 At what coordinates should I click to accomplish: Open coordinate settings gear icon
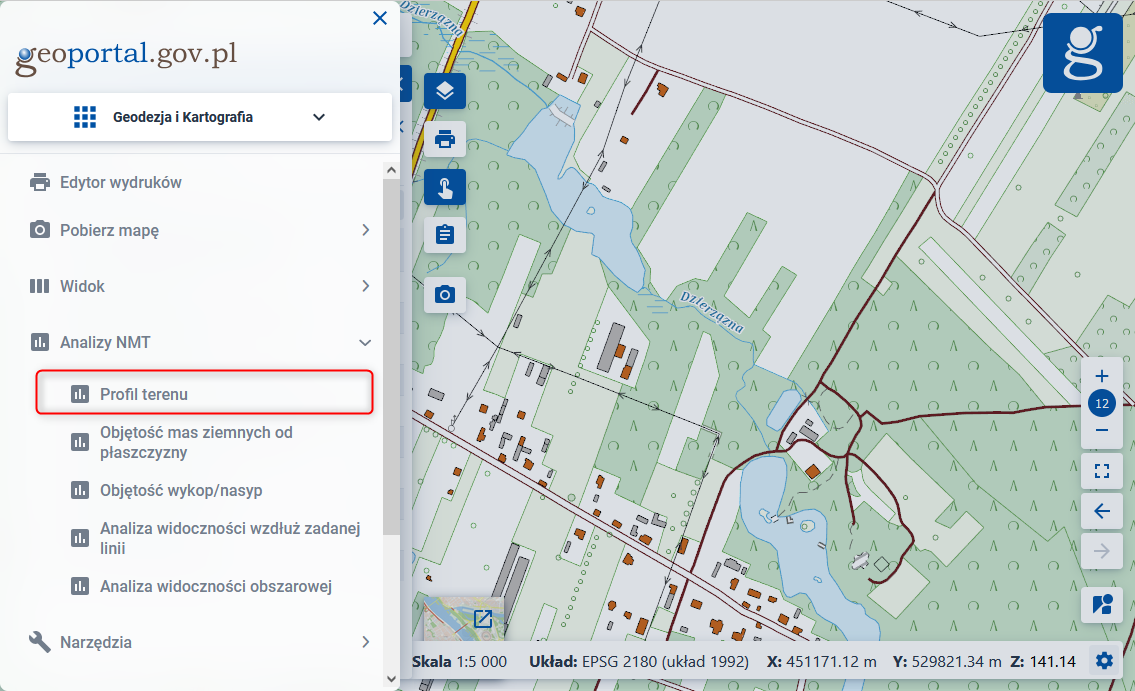point(1104,661)
